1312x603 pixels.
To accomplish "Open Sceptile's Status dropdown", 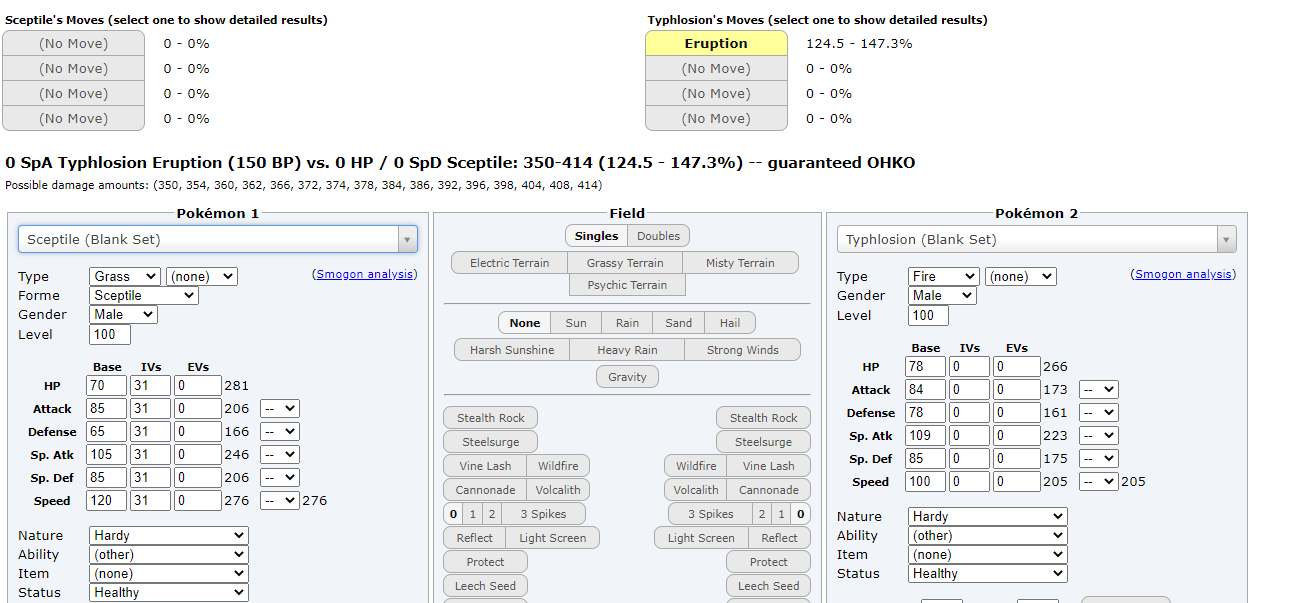I will click(x=168, y=593).
